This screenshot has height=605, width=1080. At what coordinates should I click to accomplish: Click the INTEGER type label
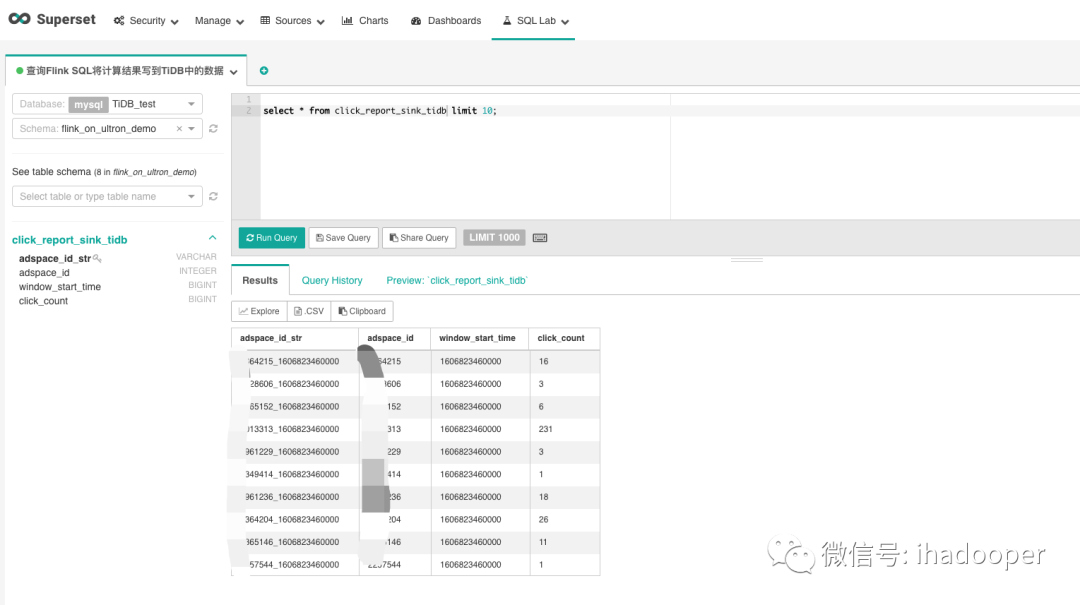pos(198,271)
